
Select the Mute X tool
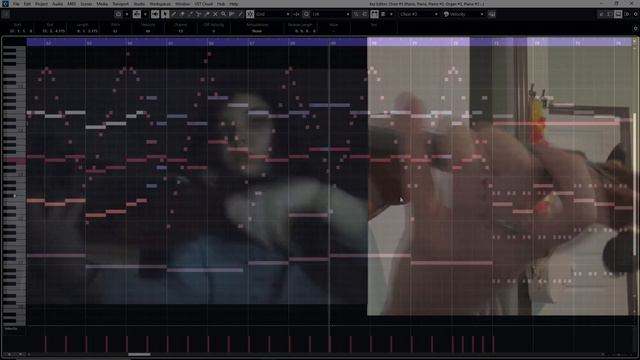215,14
